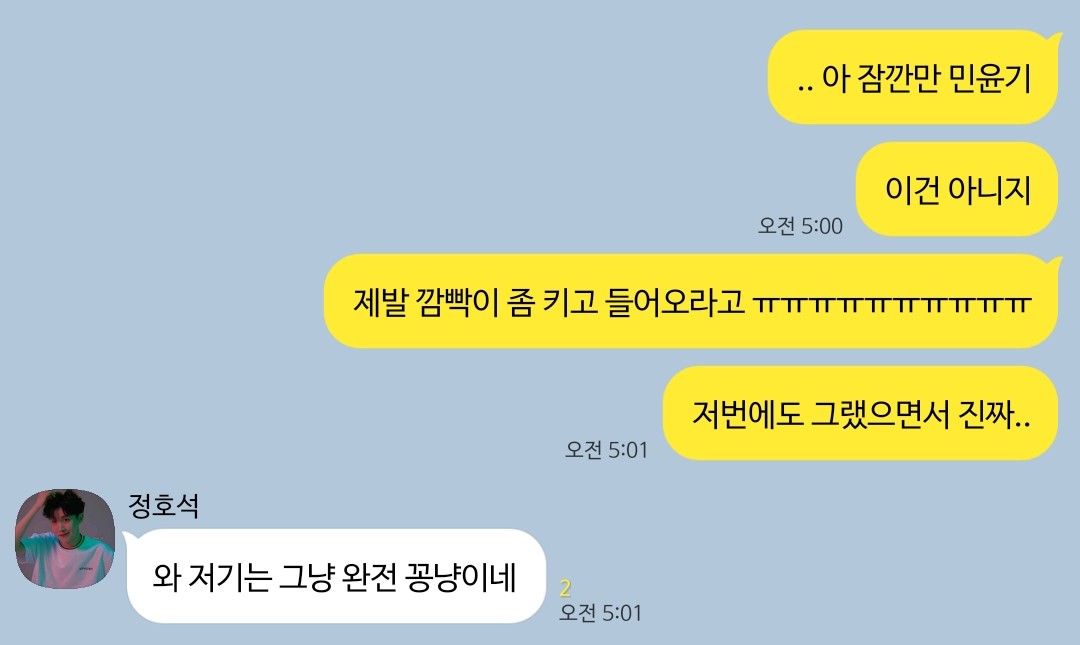
Task: Click the word 아니지 in the second bubble
Action: [989, 190]
